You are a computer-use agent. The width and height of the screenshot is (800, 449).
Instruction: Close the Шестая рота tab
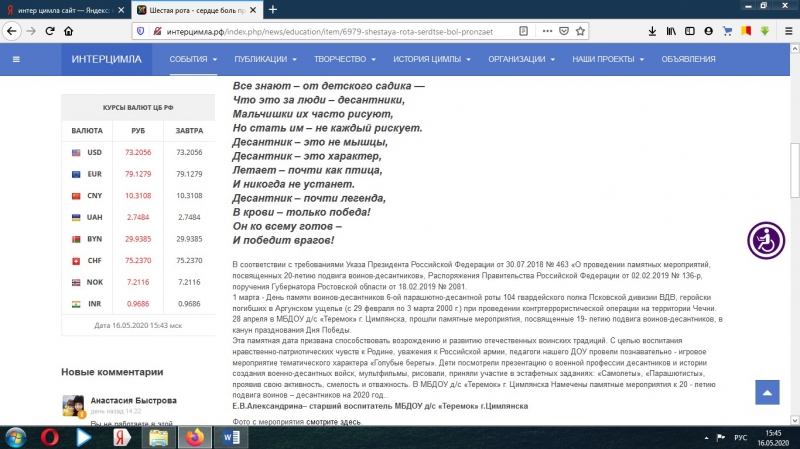[253, 10]
